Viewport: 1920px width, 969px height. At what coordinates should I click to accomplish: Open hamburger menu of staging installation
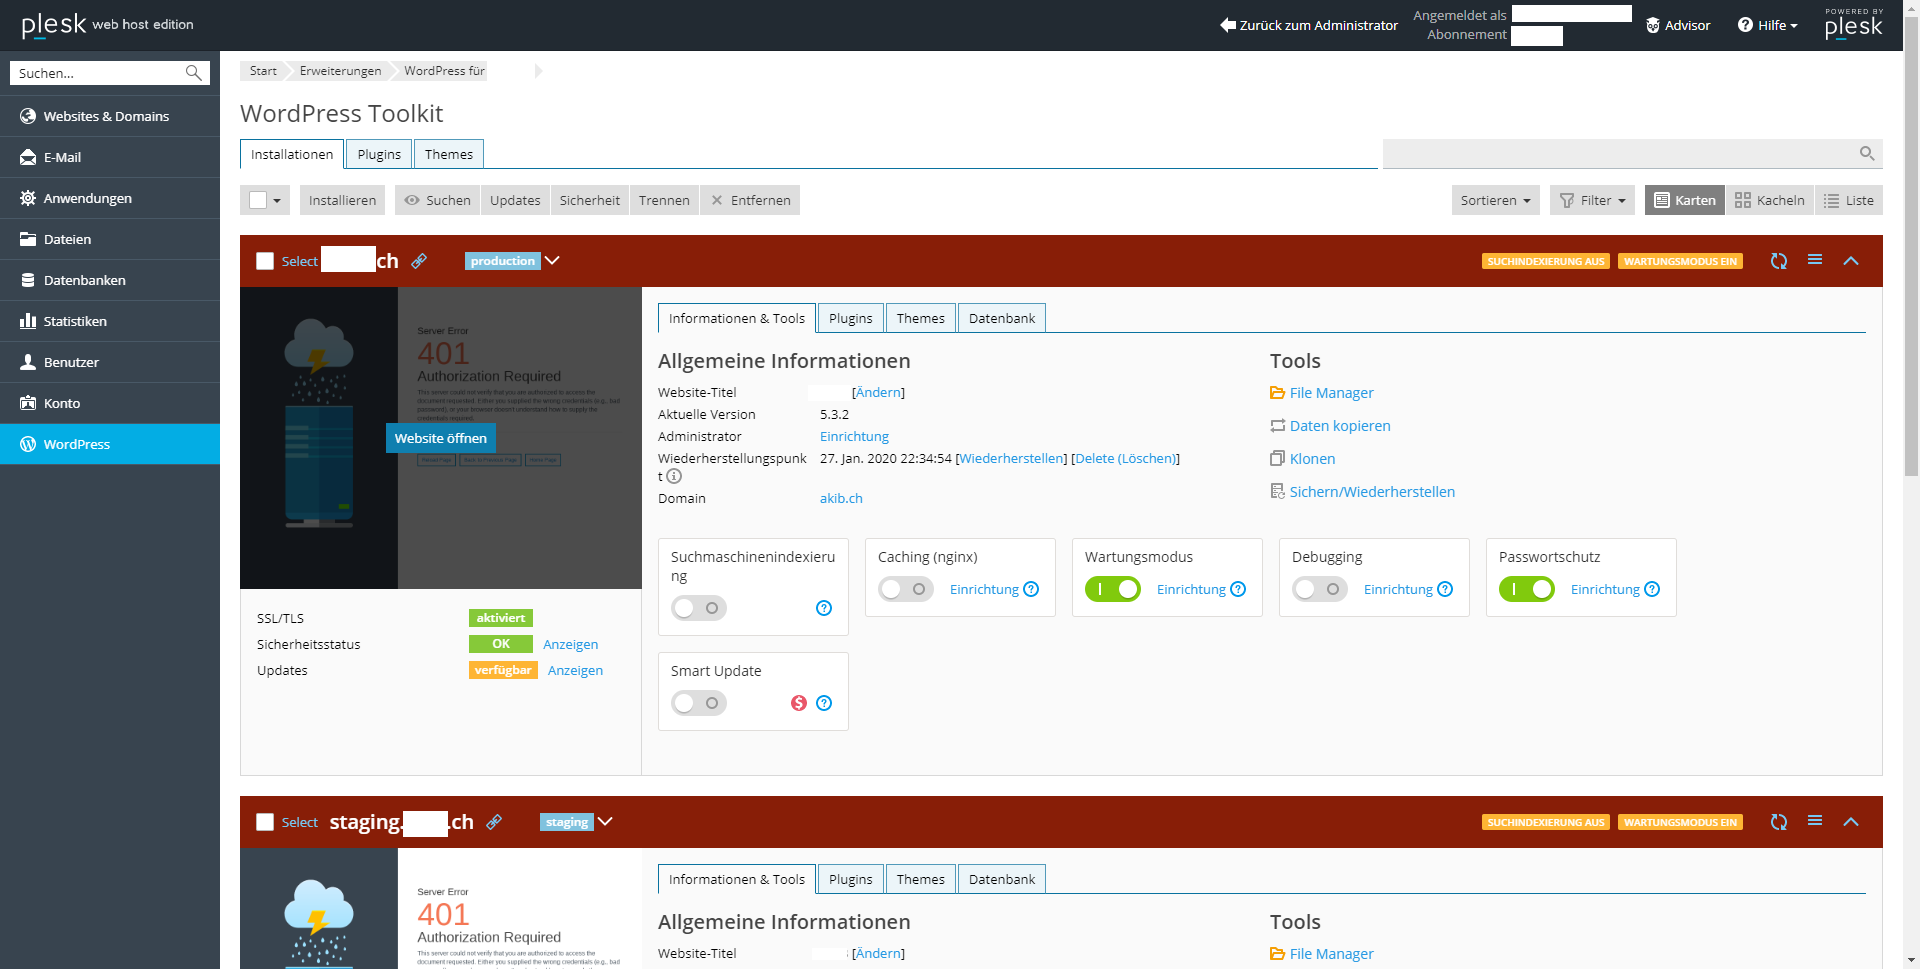[1815, 821]
